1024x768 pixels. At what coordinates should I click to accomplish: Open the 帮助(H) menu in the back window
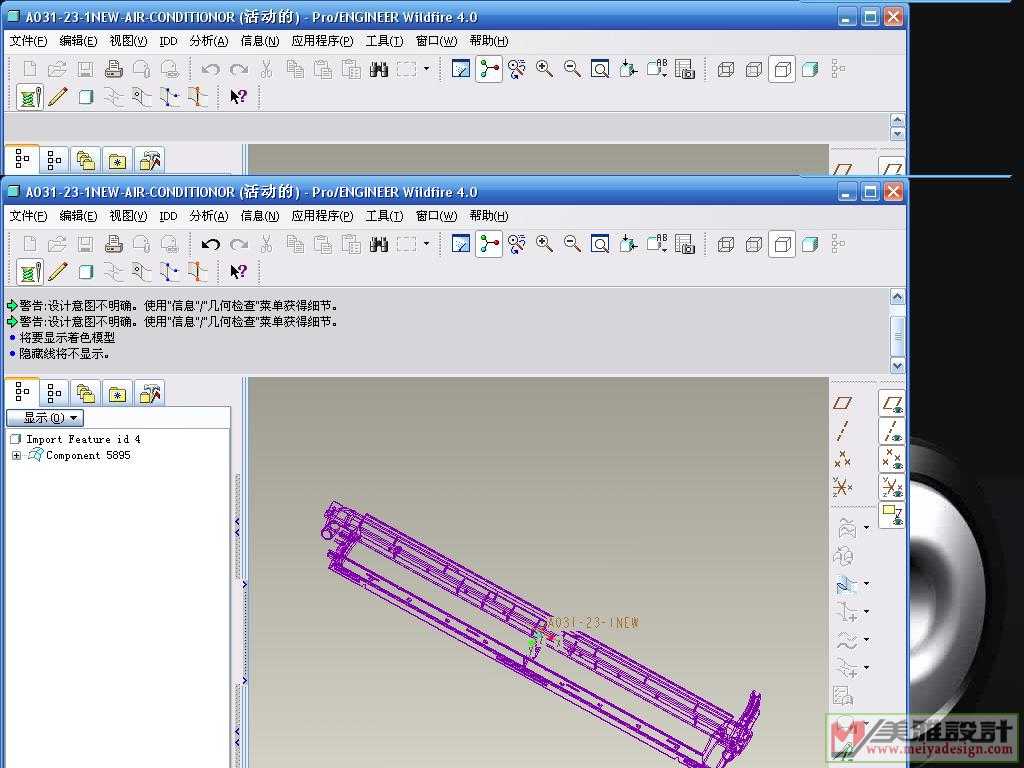488,41
